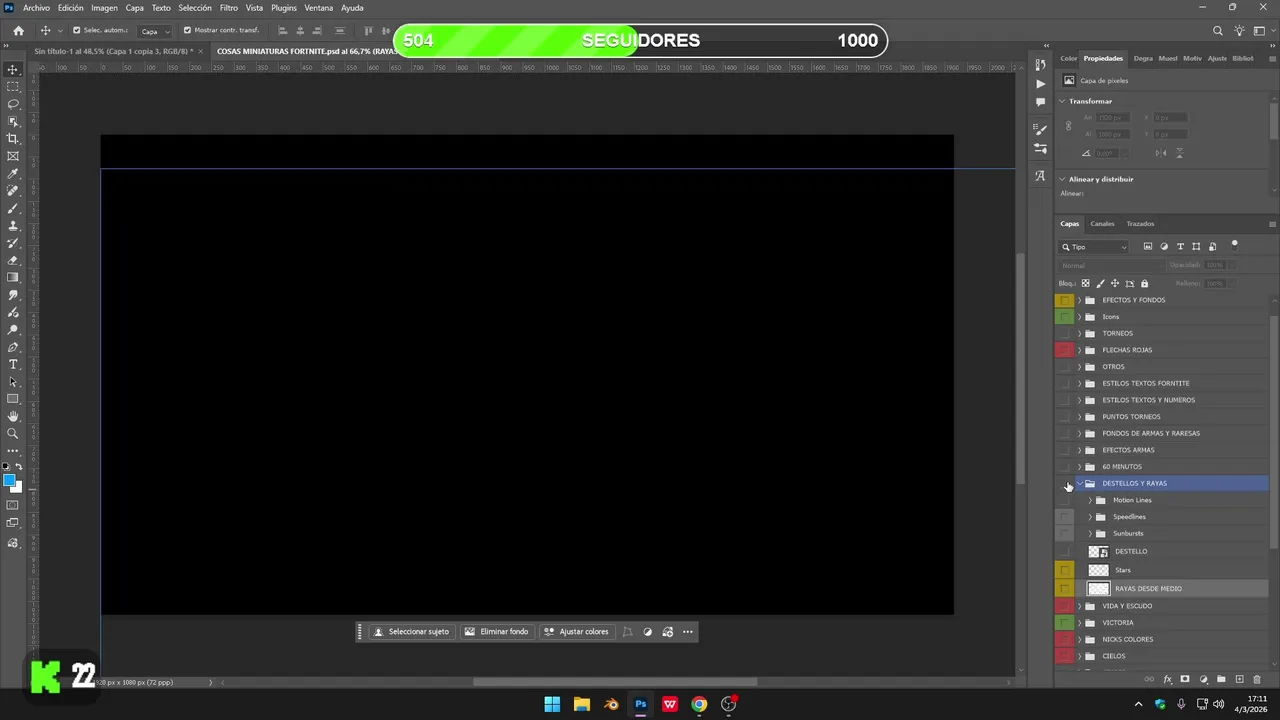Screen dimensions: 1280x720
Task: Toggle visibility of RAYAS DESDE MEDIO layer
Action: click(x=1065, y=588)
